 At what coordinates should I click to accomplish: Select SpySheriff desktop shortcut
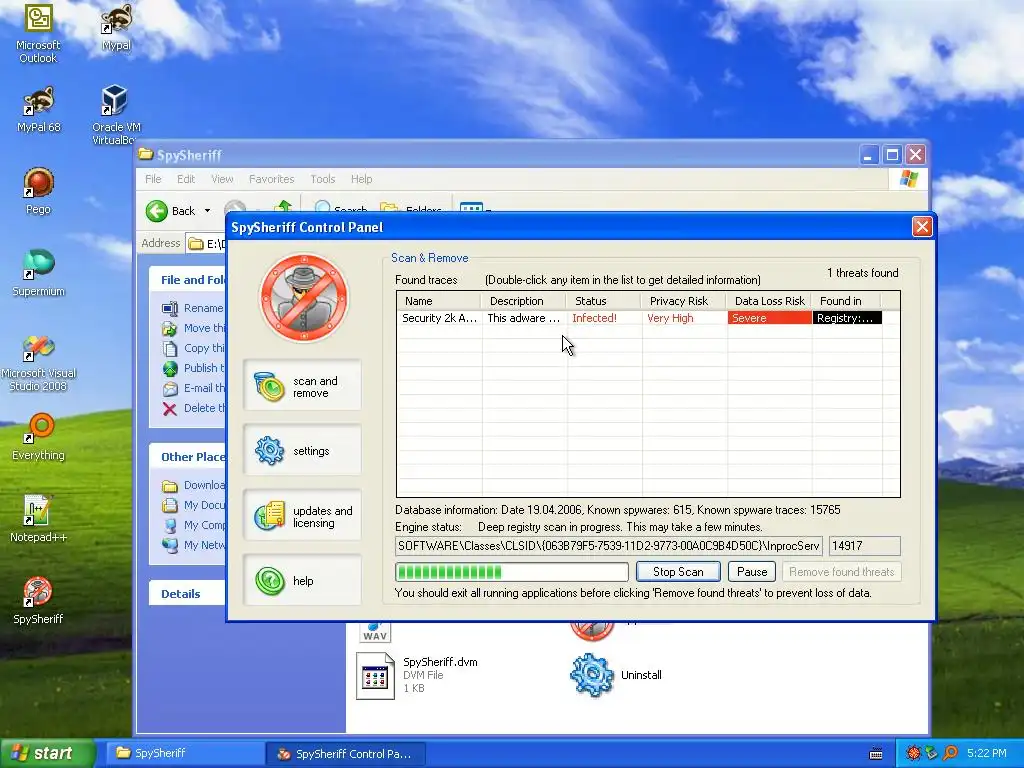[x=38, y=601]
